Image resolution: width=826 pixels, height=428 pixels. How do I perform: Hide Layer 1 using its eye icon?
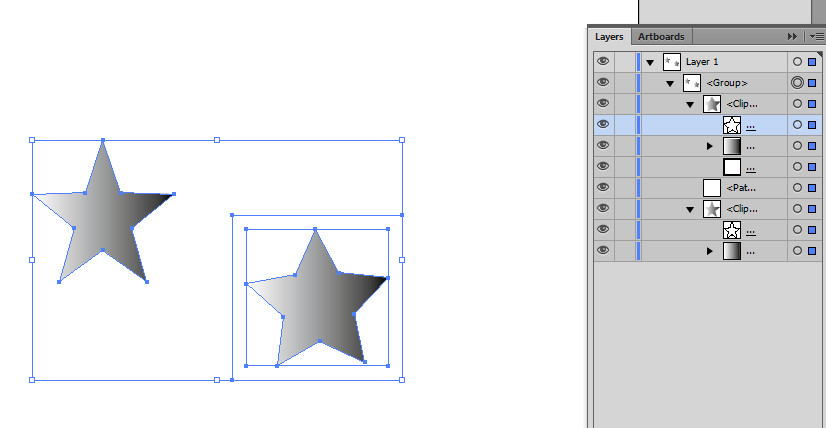[x=603, y=61]
